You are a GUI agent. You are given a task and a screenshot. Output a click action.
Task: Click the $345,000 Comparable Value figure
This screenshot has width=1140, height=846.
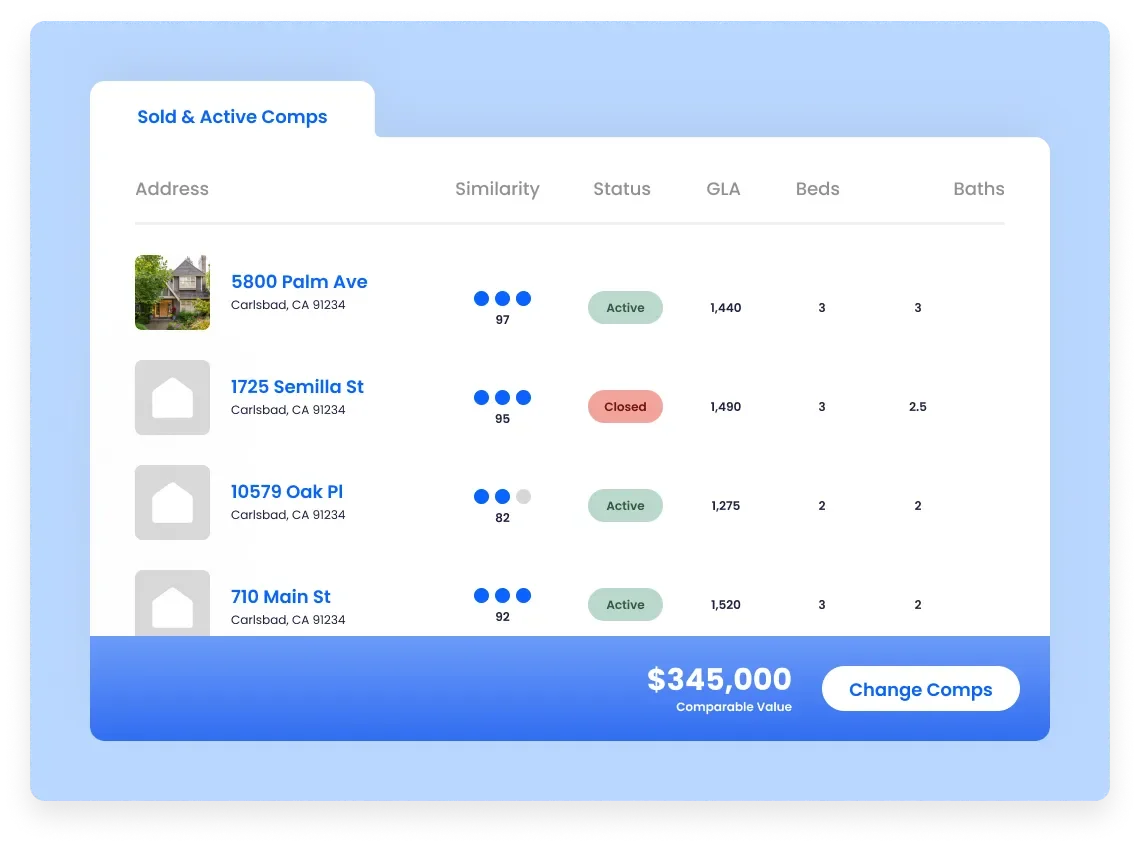coord(720,680)
